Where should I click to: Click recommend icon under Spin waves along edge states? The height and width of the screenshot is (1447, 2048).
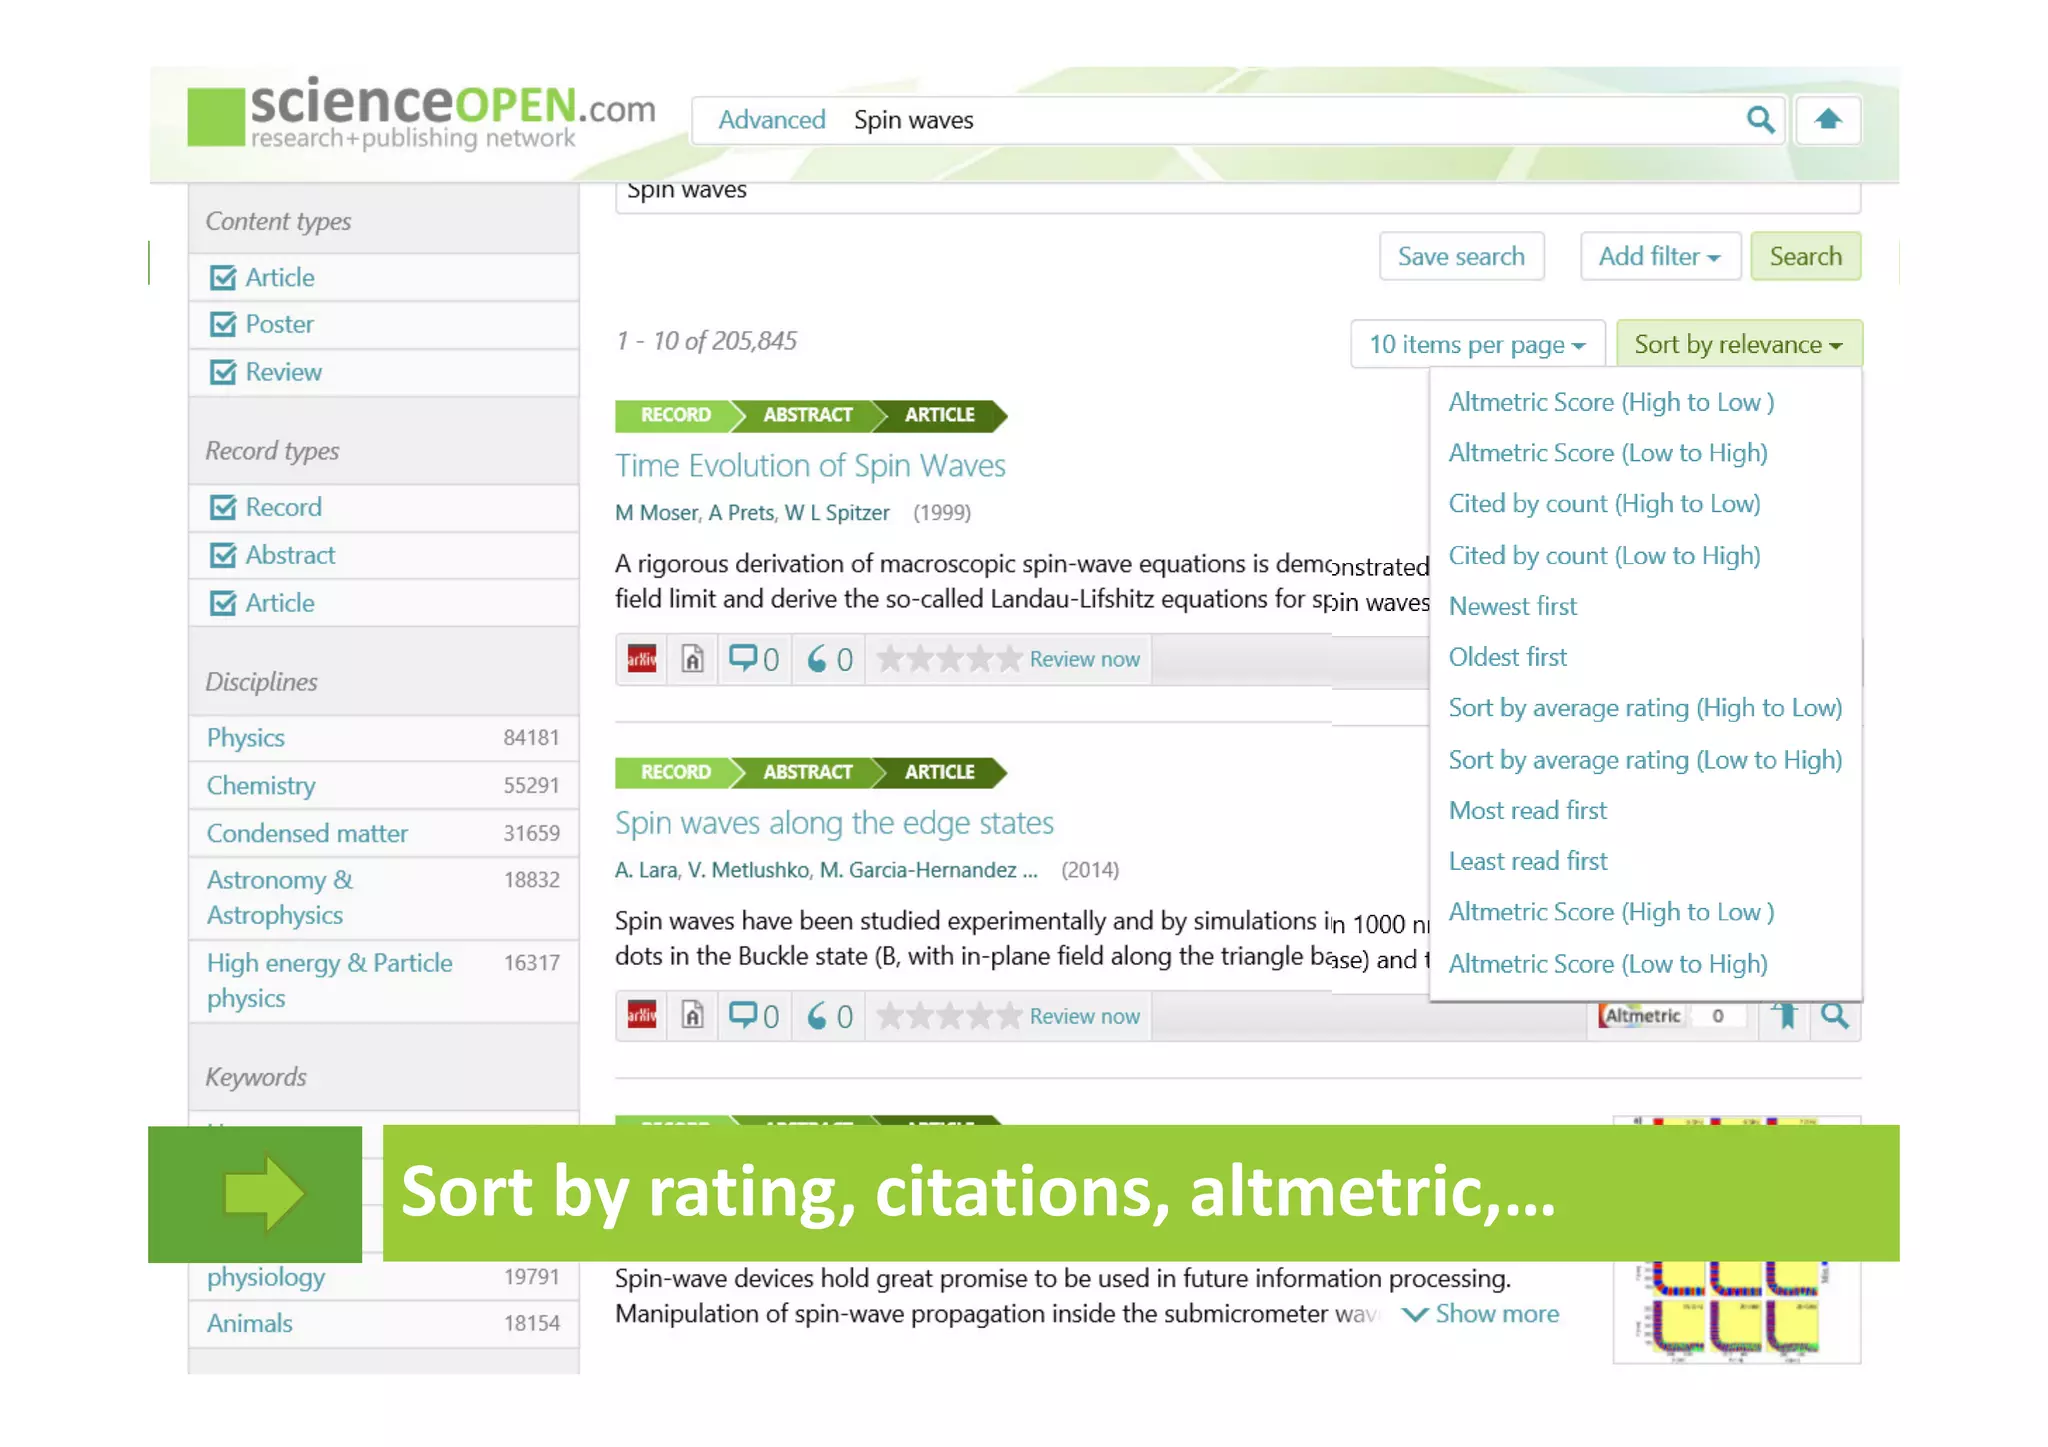(829, 1016)
